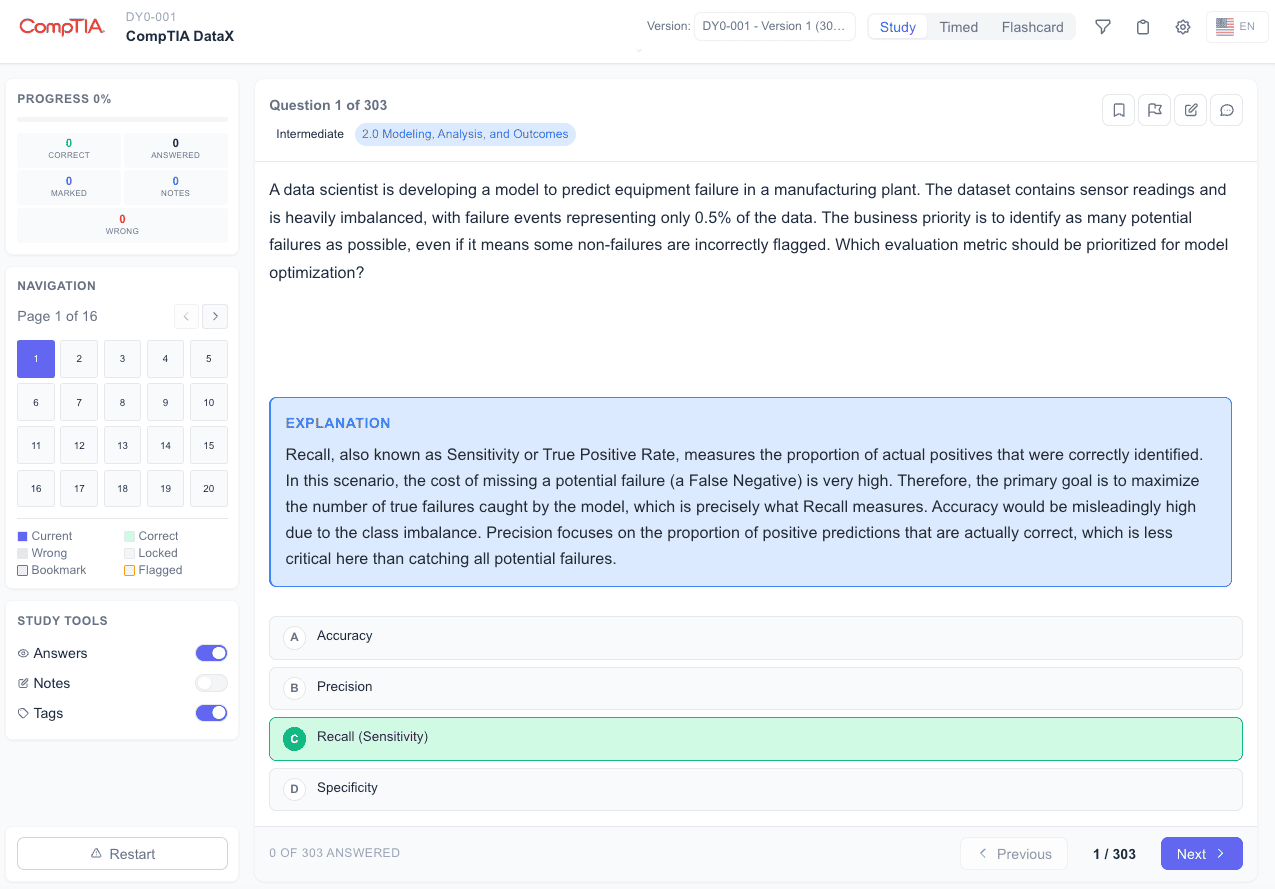Click the clipboard icon in the header
Image resolution: width=1275 pixels, height=889 pixels.
[1143, 27]
